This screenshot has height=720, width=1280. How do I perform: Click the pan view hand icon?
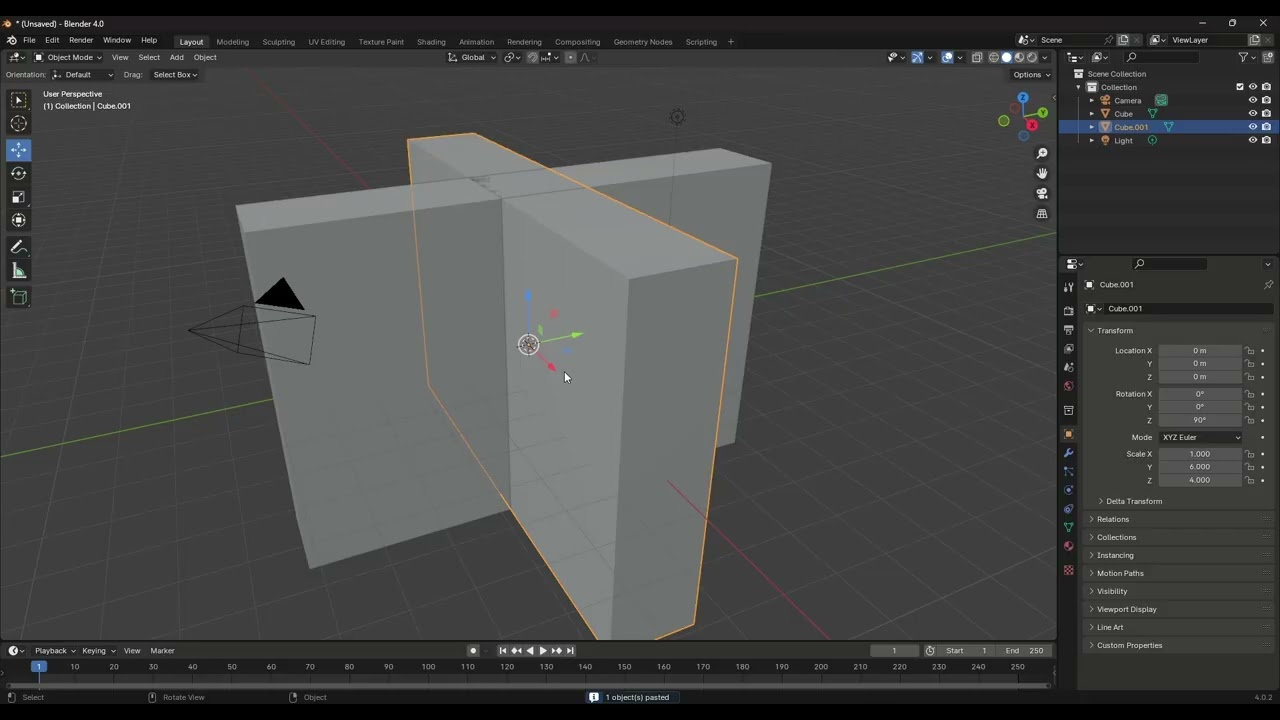tap(1042, 173)
